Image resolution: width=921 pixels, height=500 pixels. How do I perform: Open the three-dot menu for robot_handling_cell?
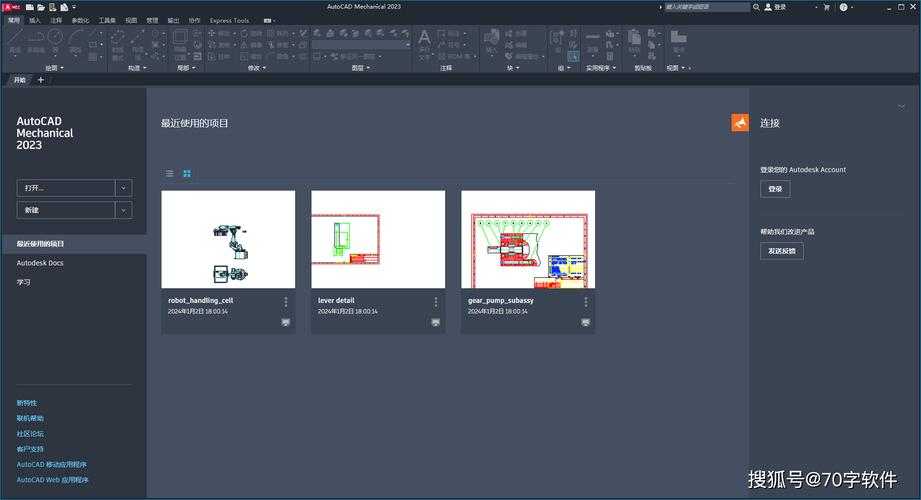click(x=285, y=301)
